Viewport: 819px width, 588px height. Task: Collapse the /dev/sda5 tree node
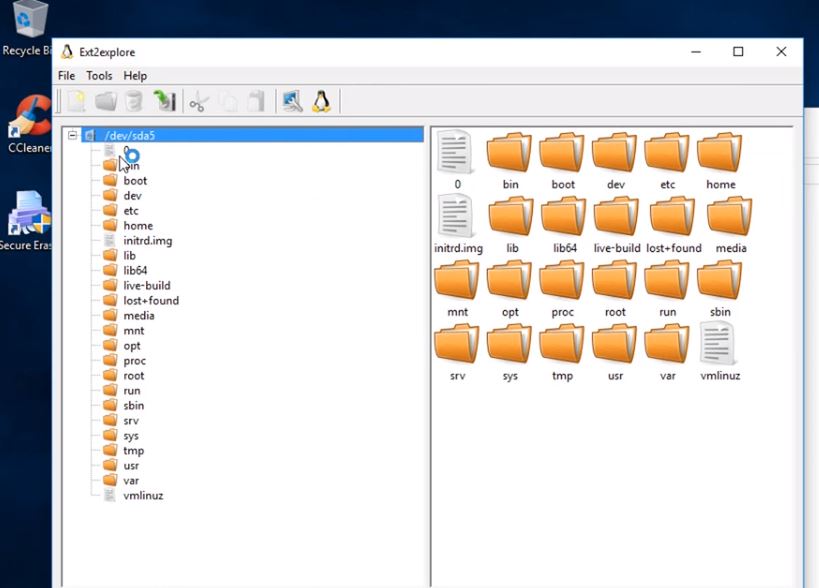(x=73, y=136)
